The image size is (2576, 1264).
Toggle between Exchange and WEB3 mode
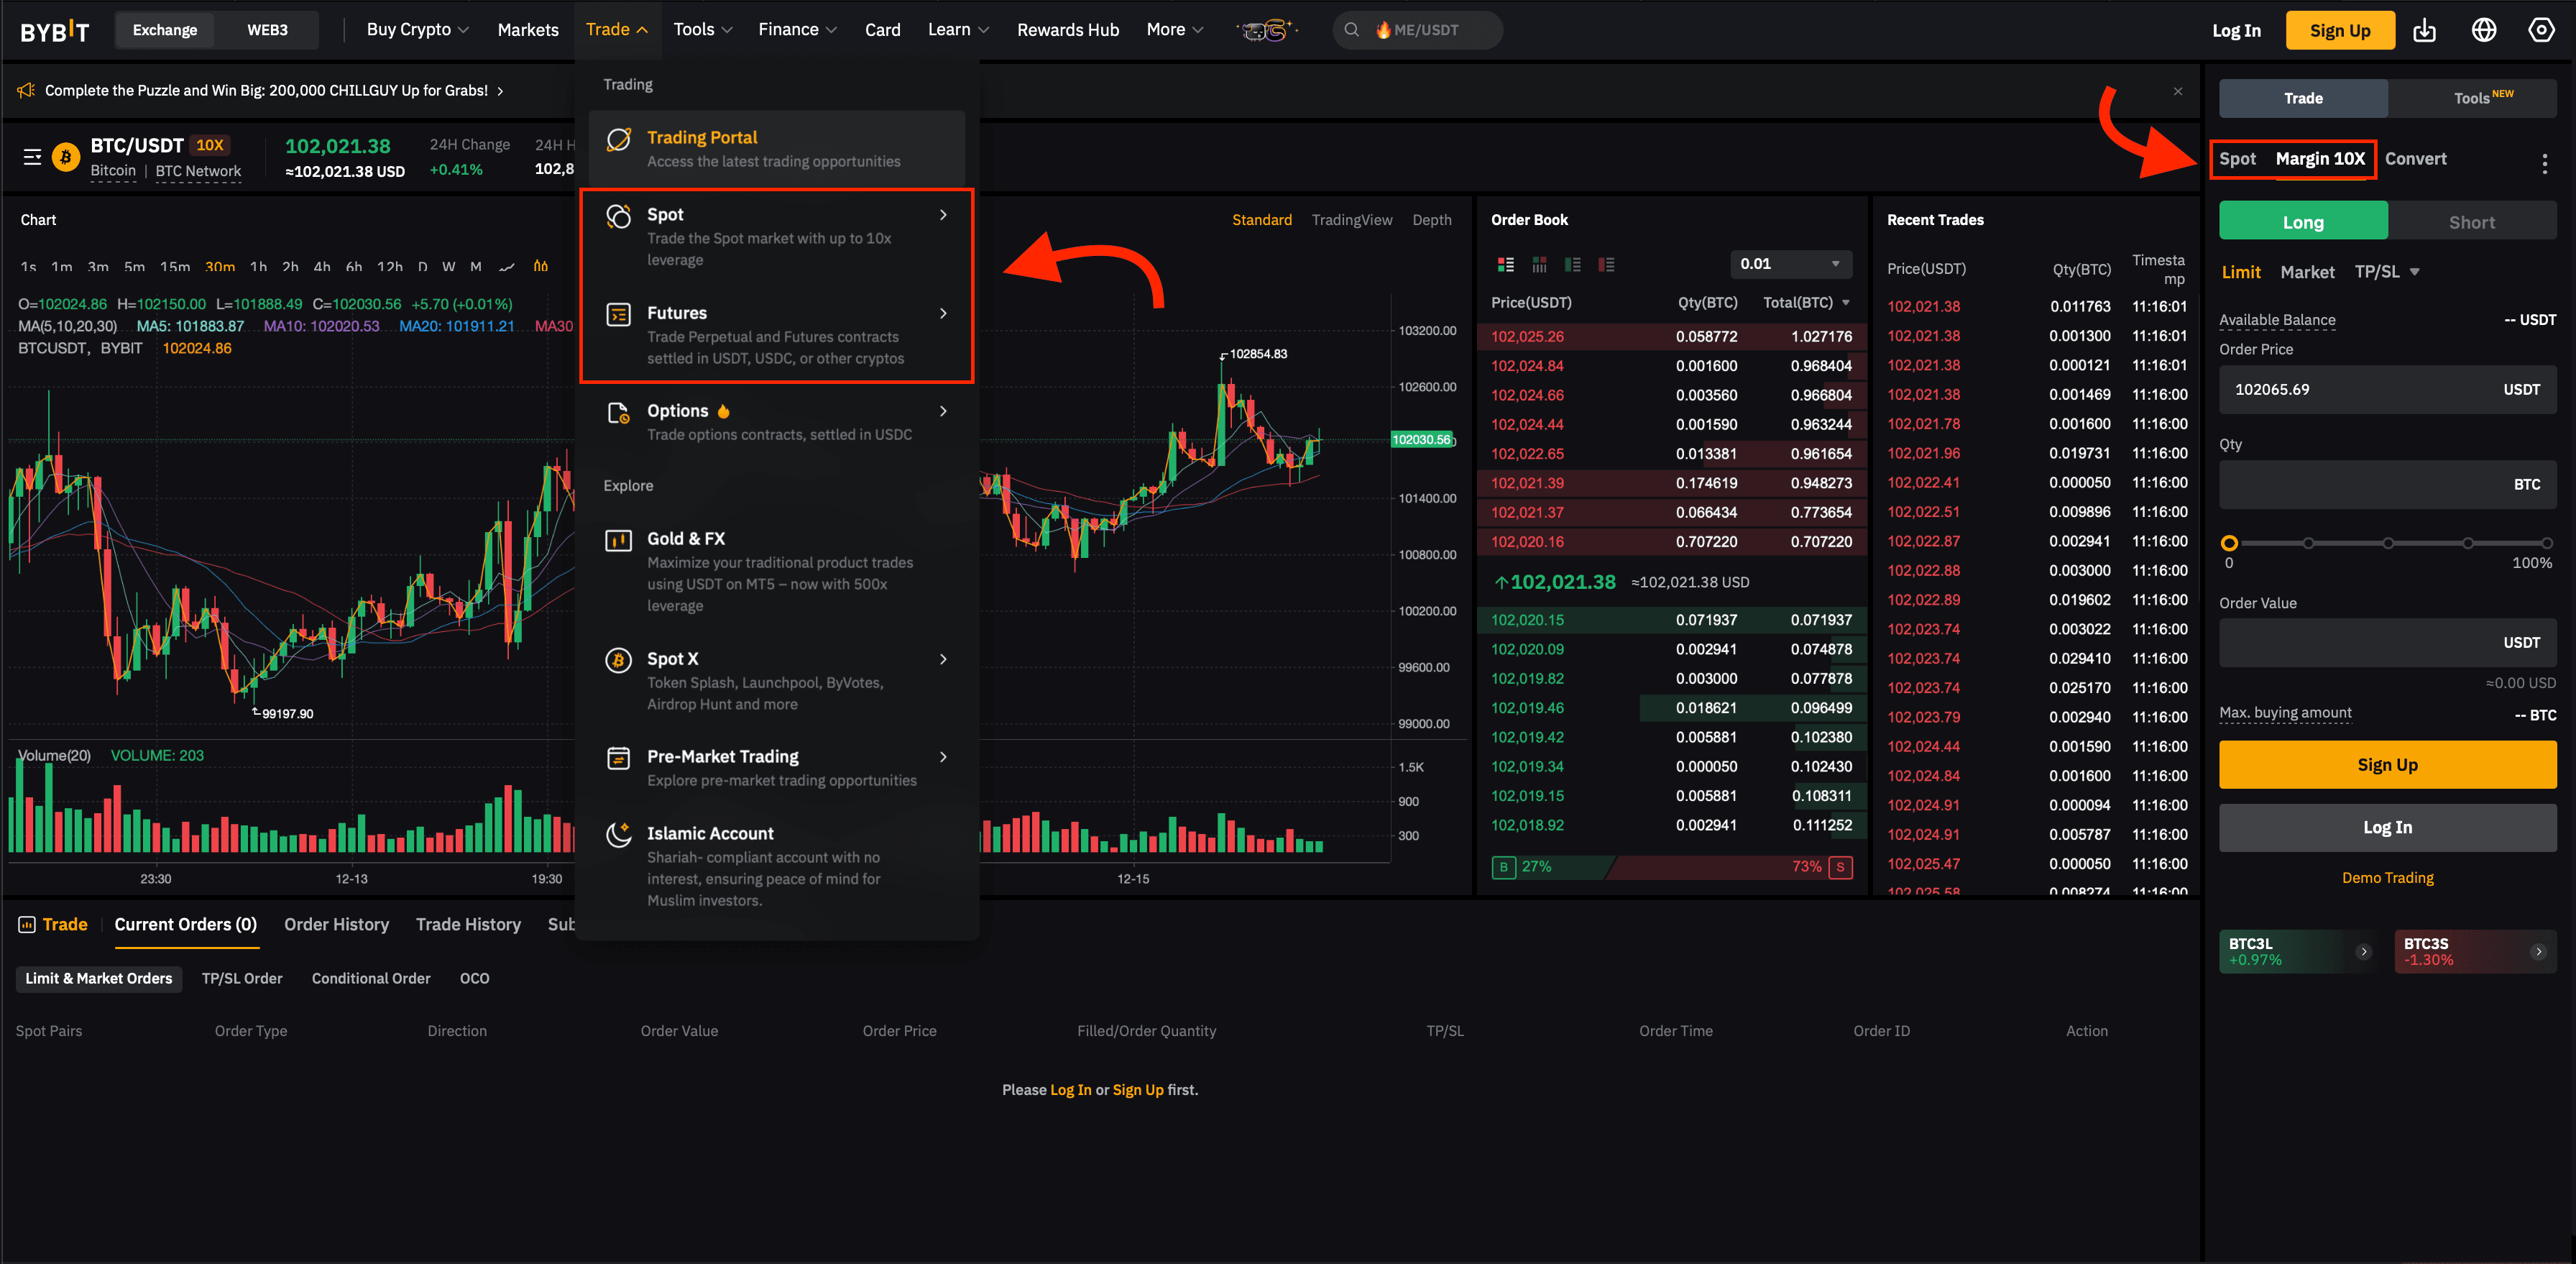[267, 30]
